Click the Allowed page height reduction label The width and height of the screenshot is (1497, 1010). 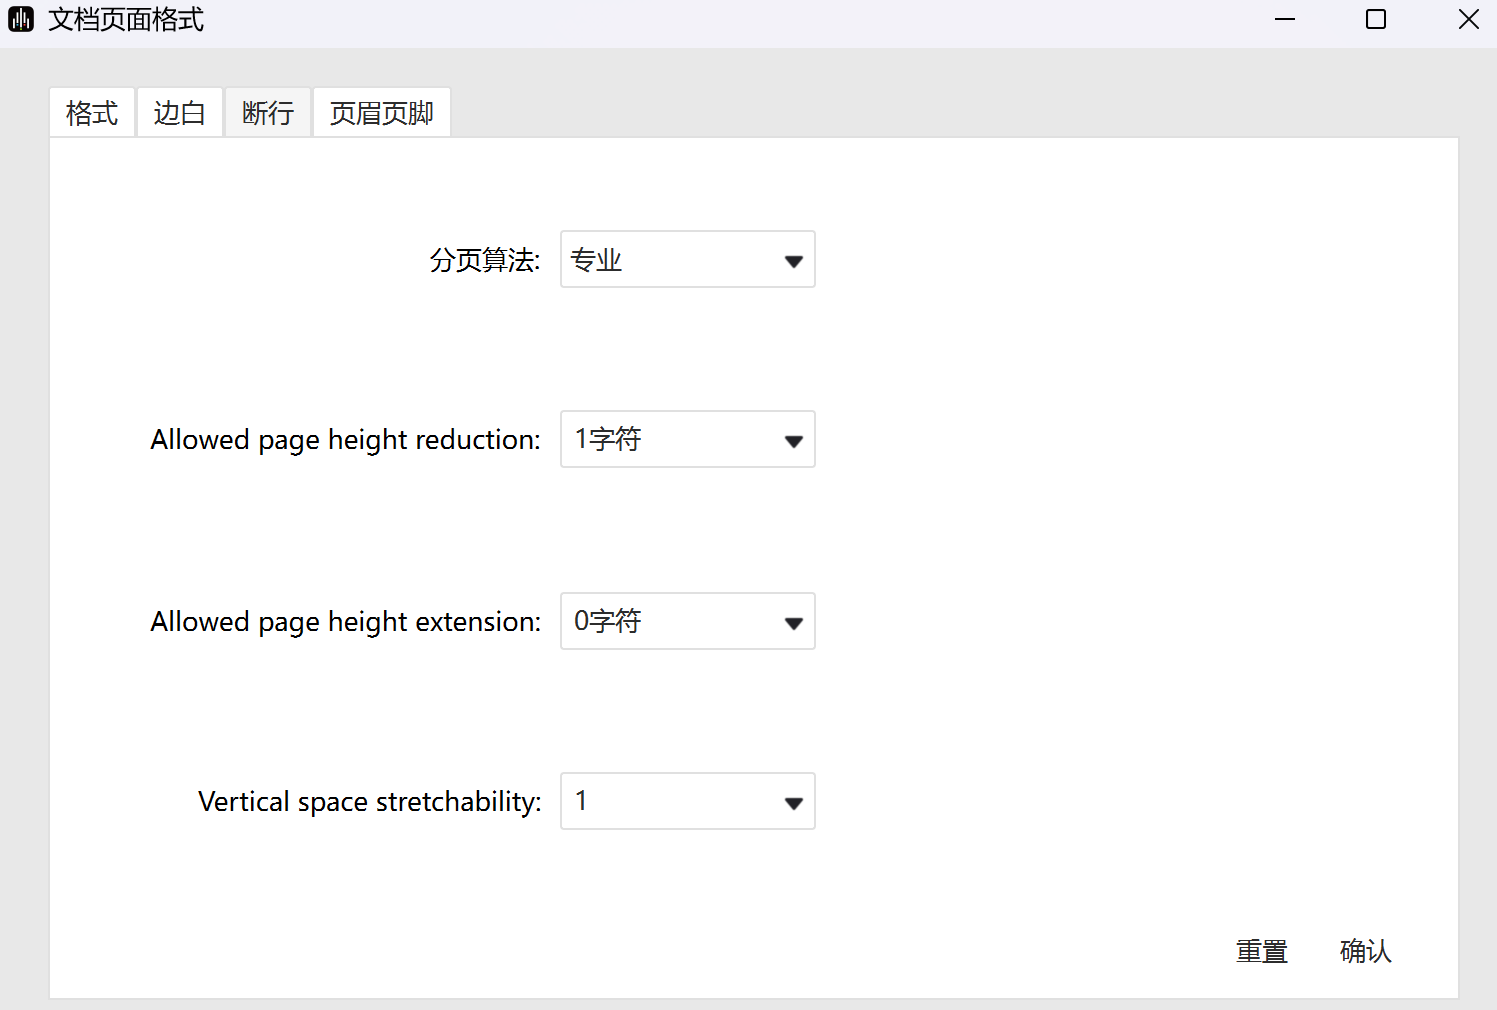345,440
